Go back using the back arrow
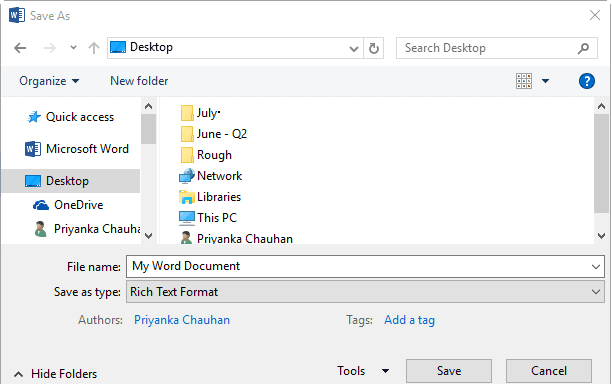Screen dimensions: 612x384 click(x=20, y=48)
